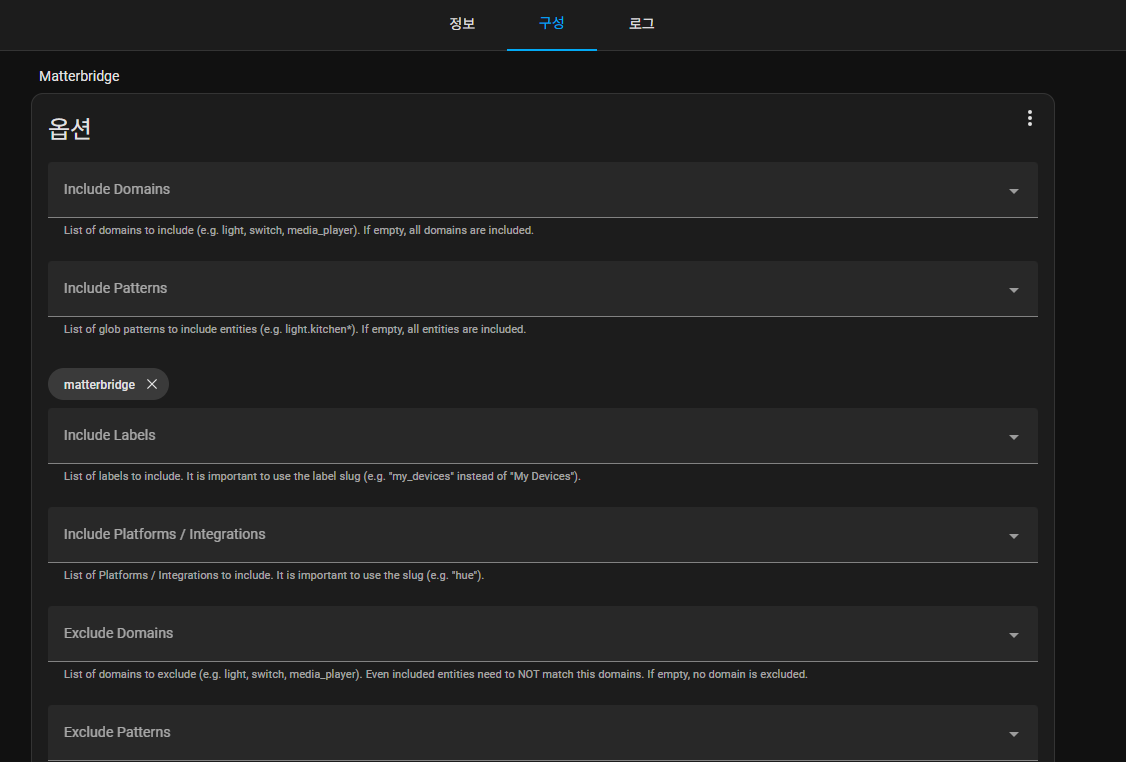
Task: Click the Include Patterns input field
Action: (542, 289)
